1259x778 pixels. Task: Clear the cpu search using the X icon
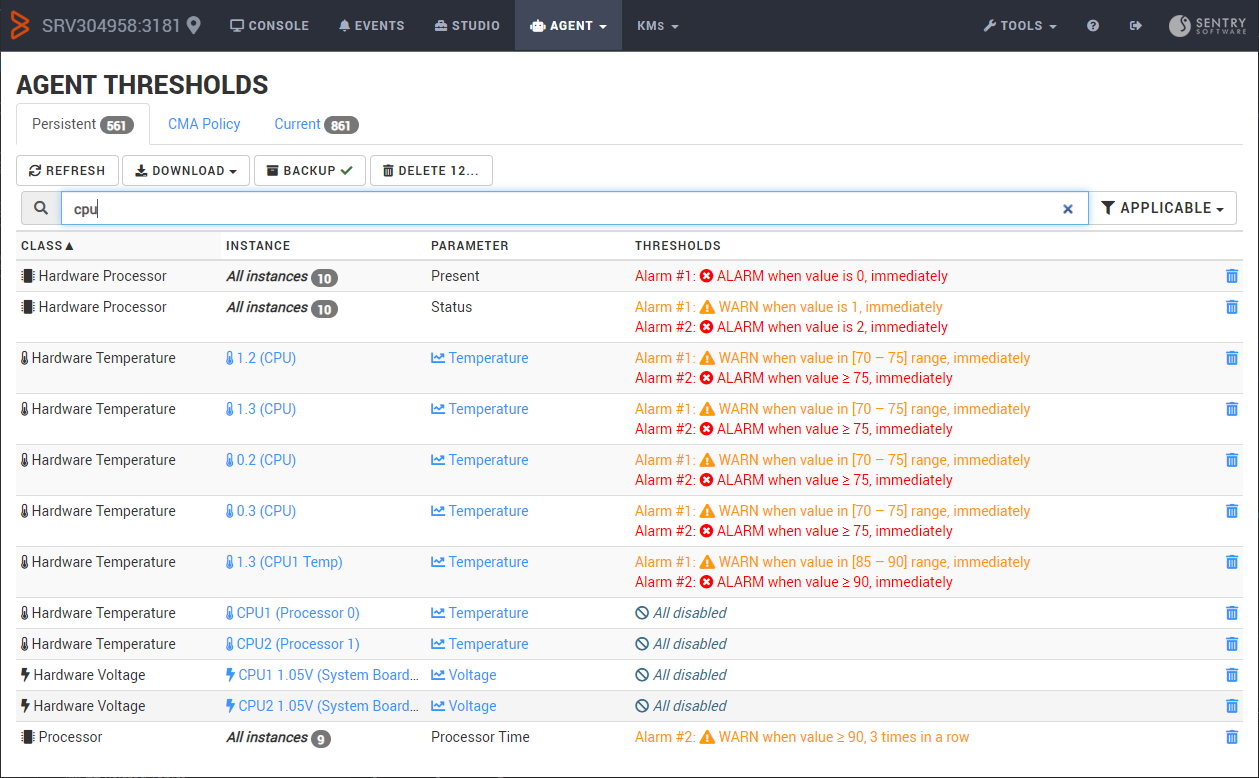coord(1068,208)
